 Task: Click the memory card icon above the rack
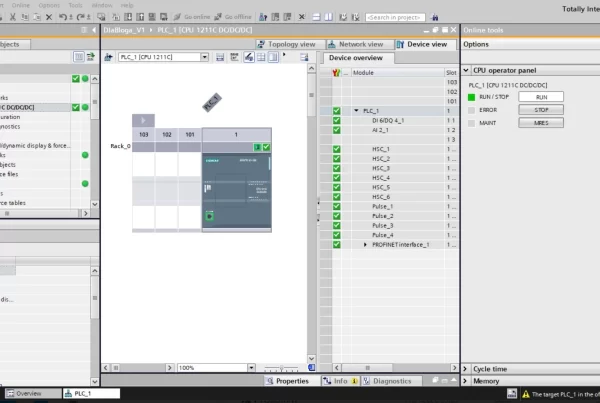tap(212, 101)
